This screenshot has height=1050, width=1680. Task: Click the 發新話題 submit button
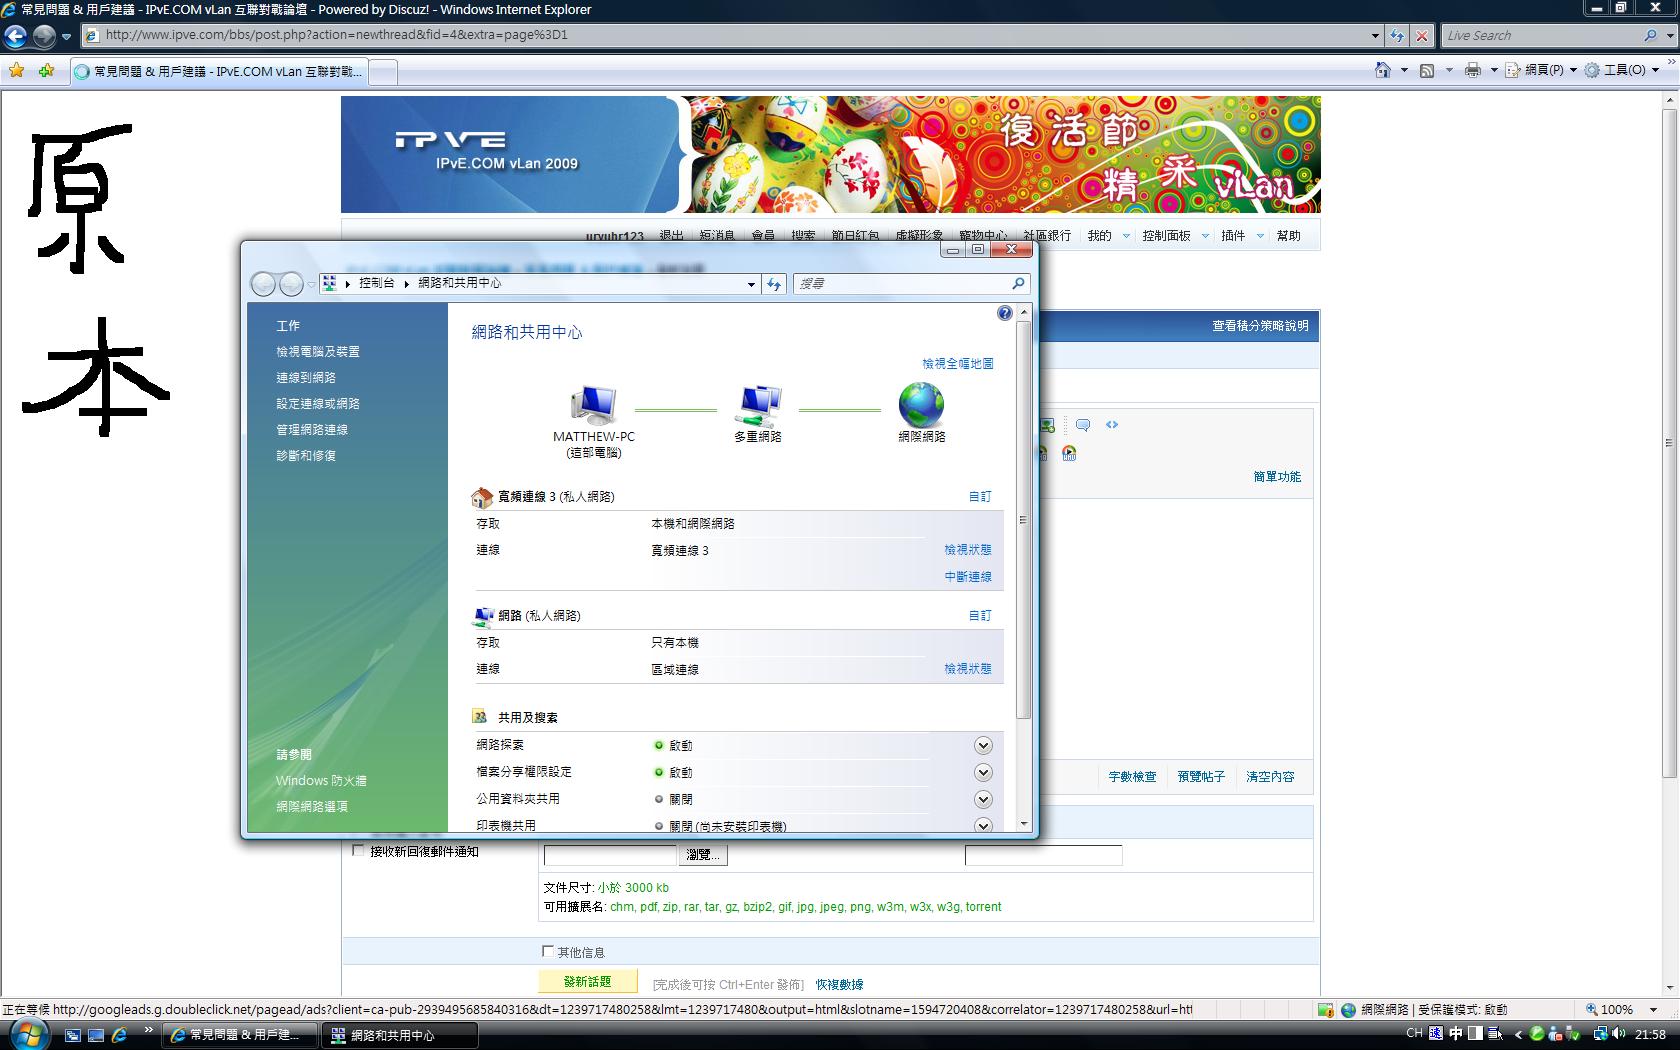[587, 982]
